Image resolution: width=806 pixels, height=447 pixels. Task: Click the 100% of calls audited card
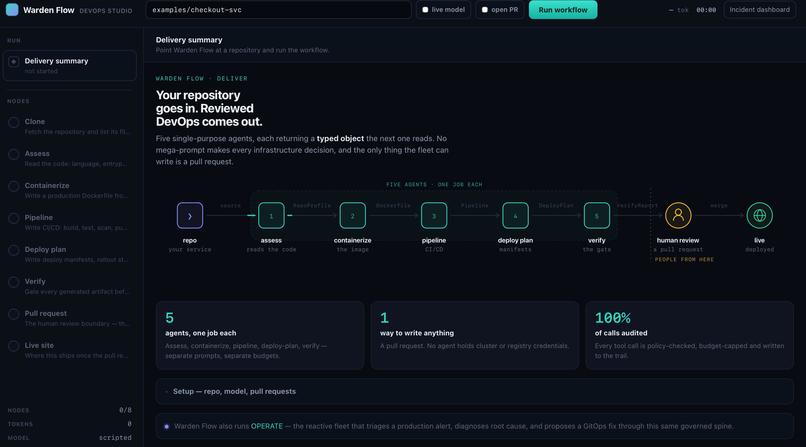[689, 336]
